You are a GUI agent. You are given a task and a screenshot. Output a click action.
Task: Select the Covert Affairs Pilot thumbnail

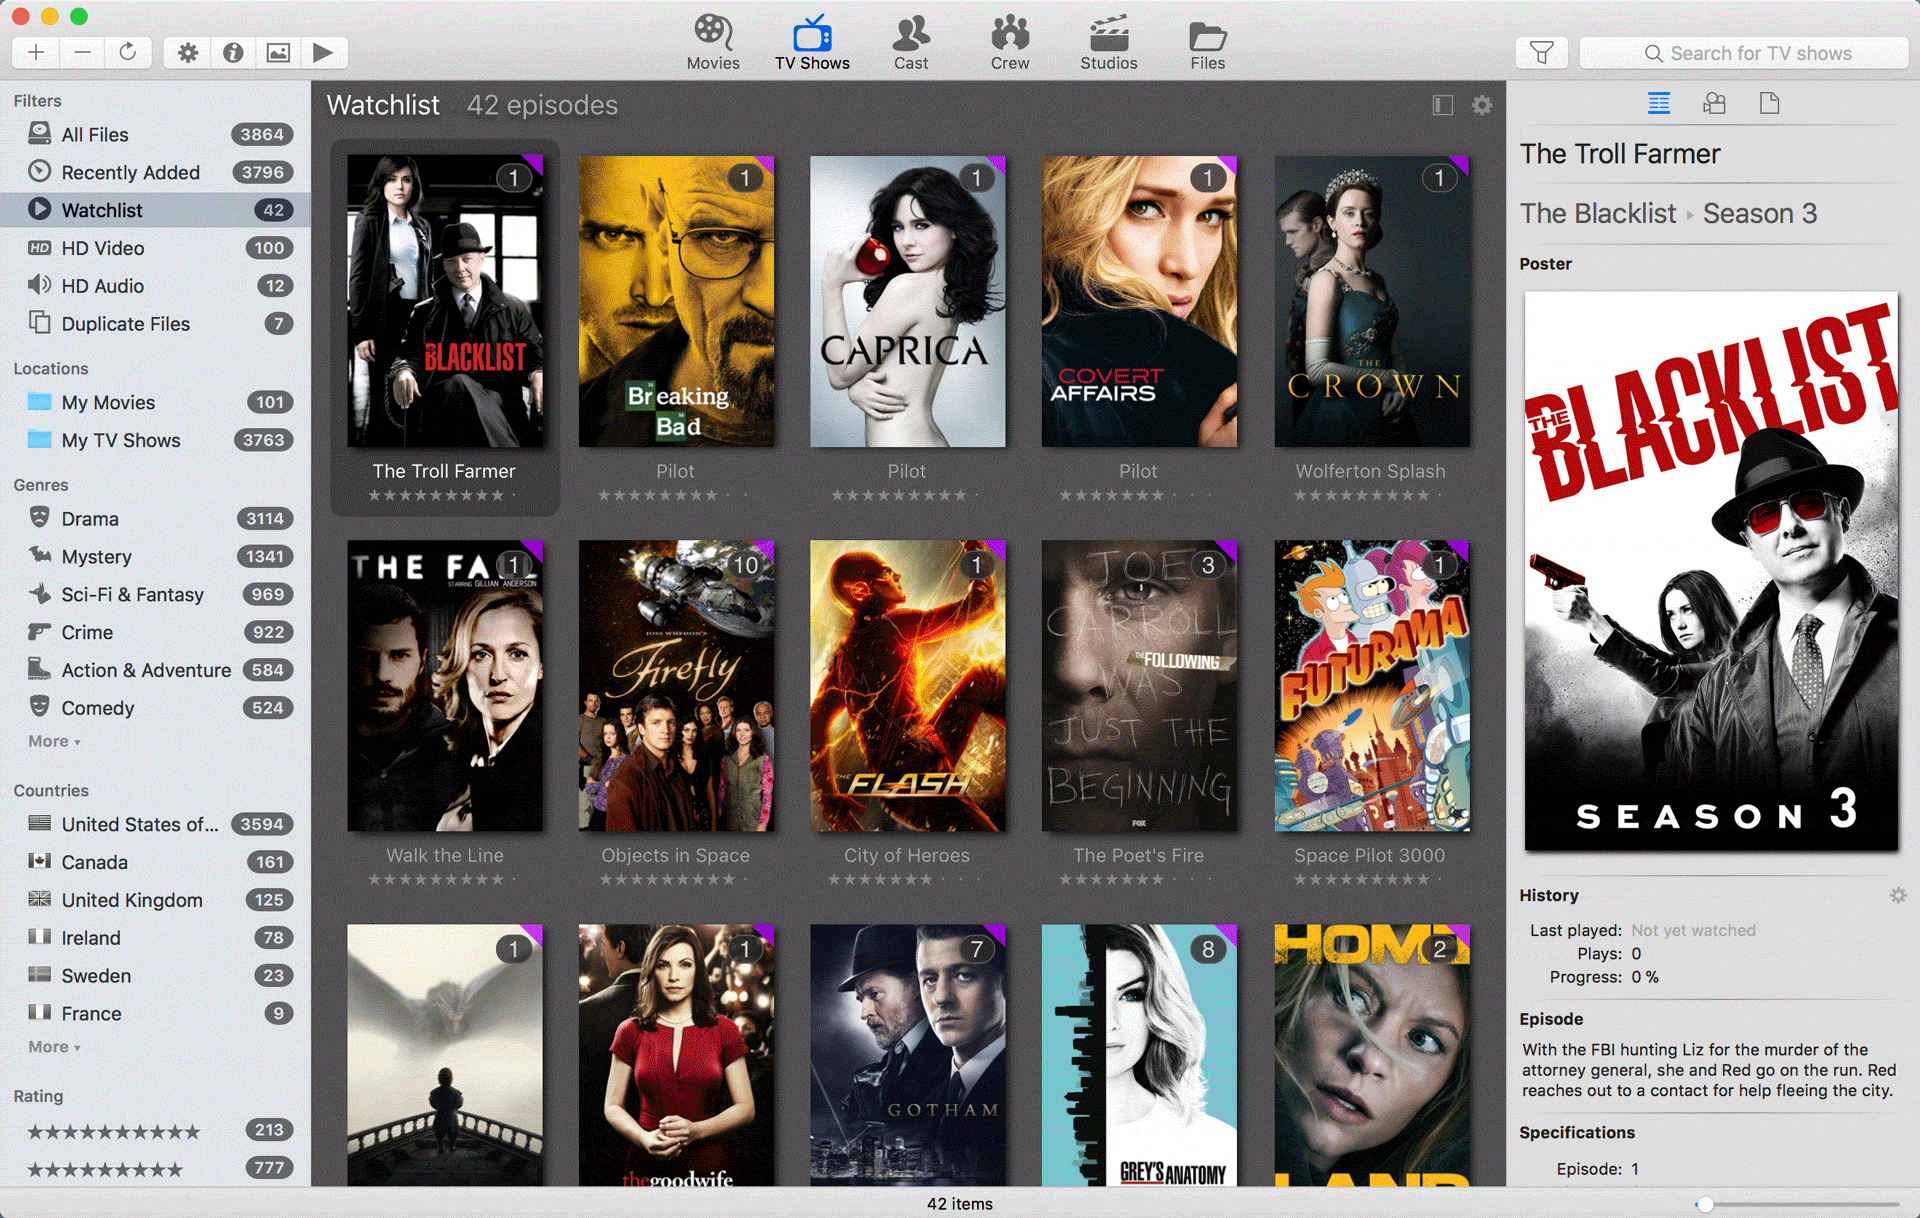click(1139, 300)
